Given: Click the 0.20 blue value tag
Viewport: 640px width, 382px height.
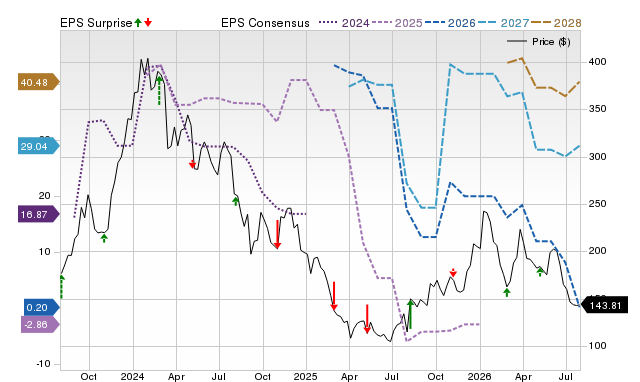Looking at the screenshot, I should point(42,307).
